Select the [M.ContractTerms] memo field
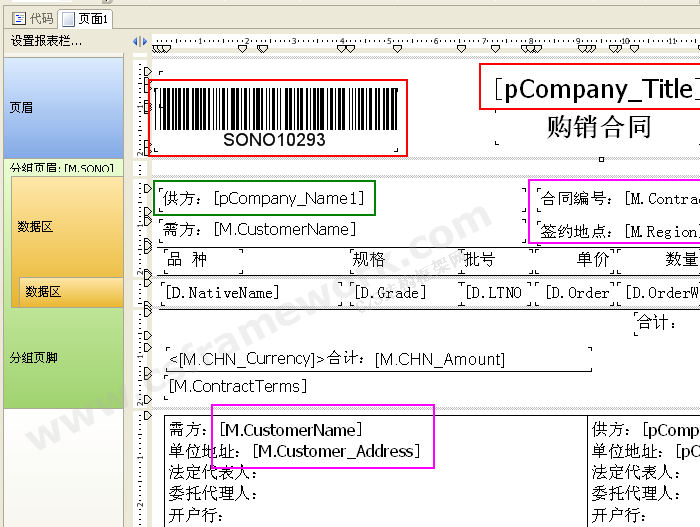This screenshot has width=700, height=527. pos(238,386)
